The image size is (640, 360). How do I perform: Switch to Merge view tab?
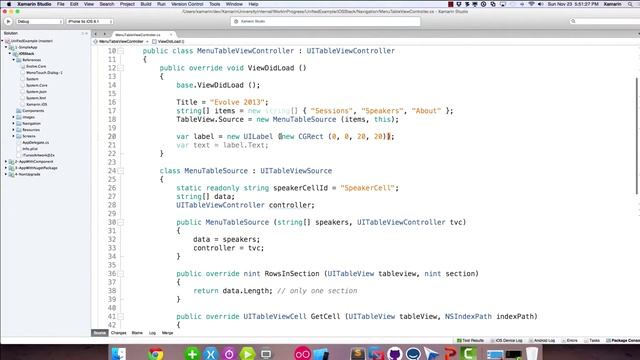click(167, 333)
